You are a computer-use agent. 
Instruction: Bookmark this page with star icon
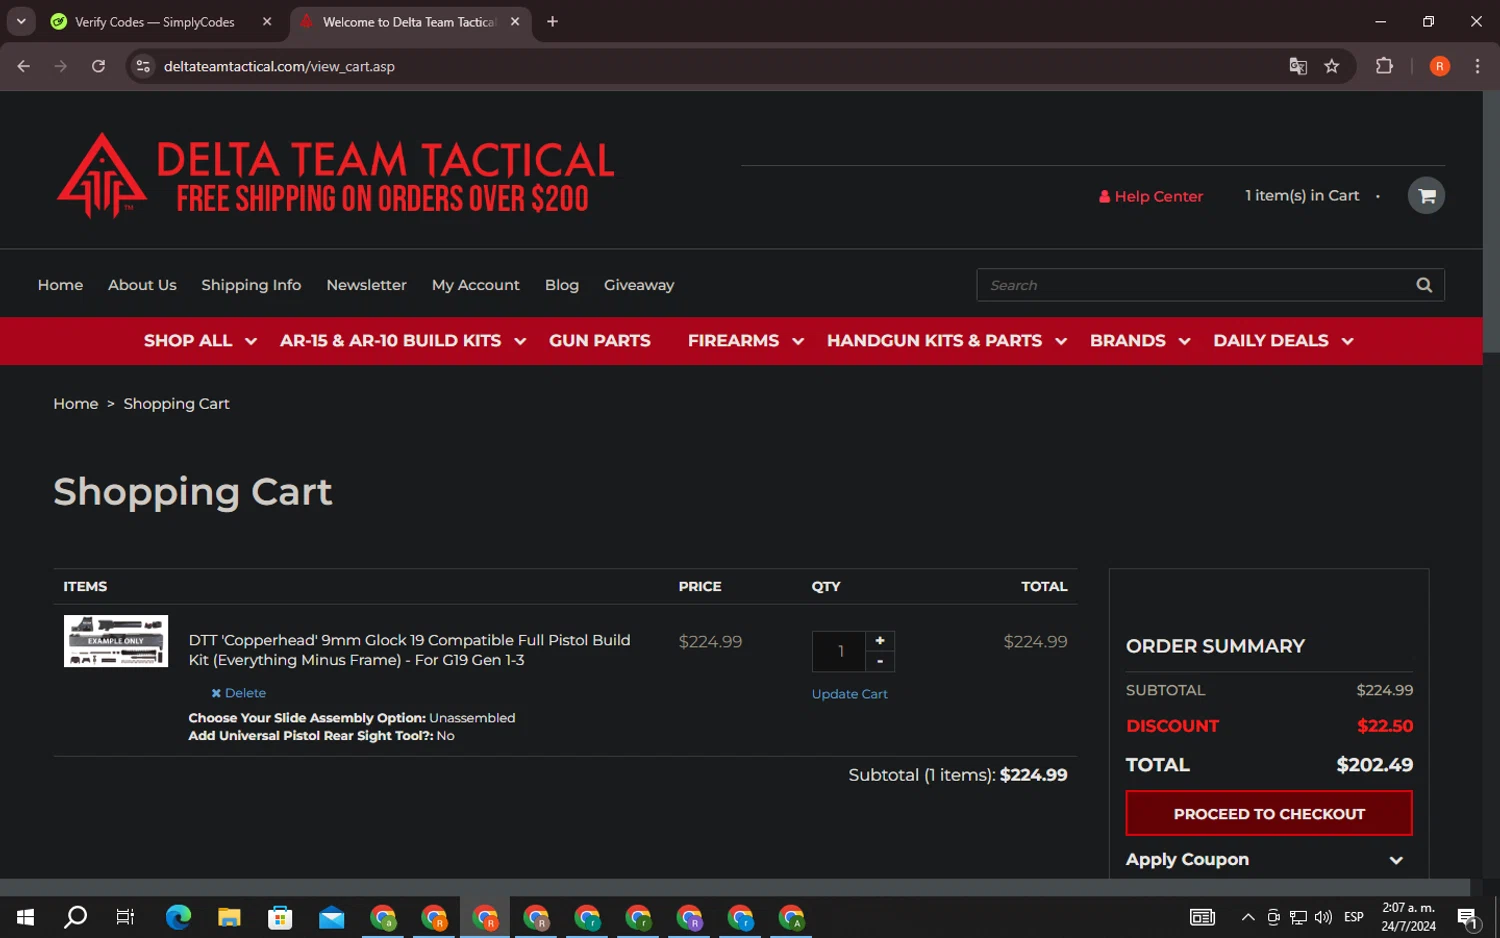1332,66
